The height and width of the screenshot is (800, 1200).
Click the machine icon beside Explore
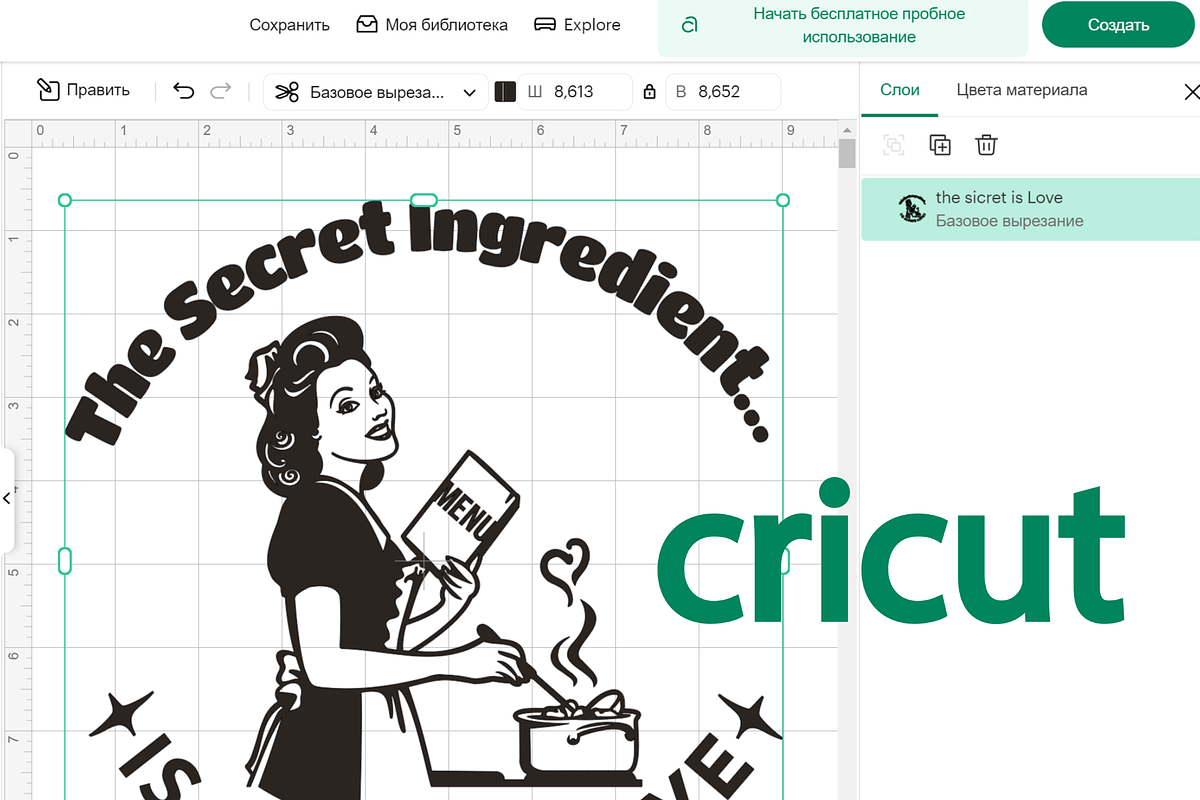click(x=545, y=24)
